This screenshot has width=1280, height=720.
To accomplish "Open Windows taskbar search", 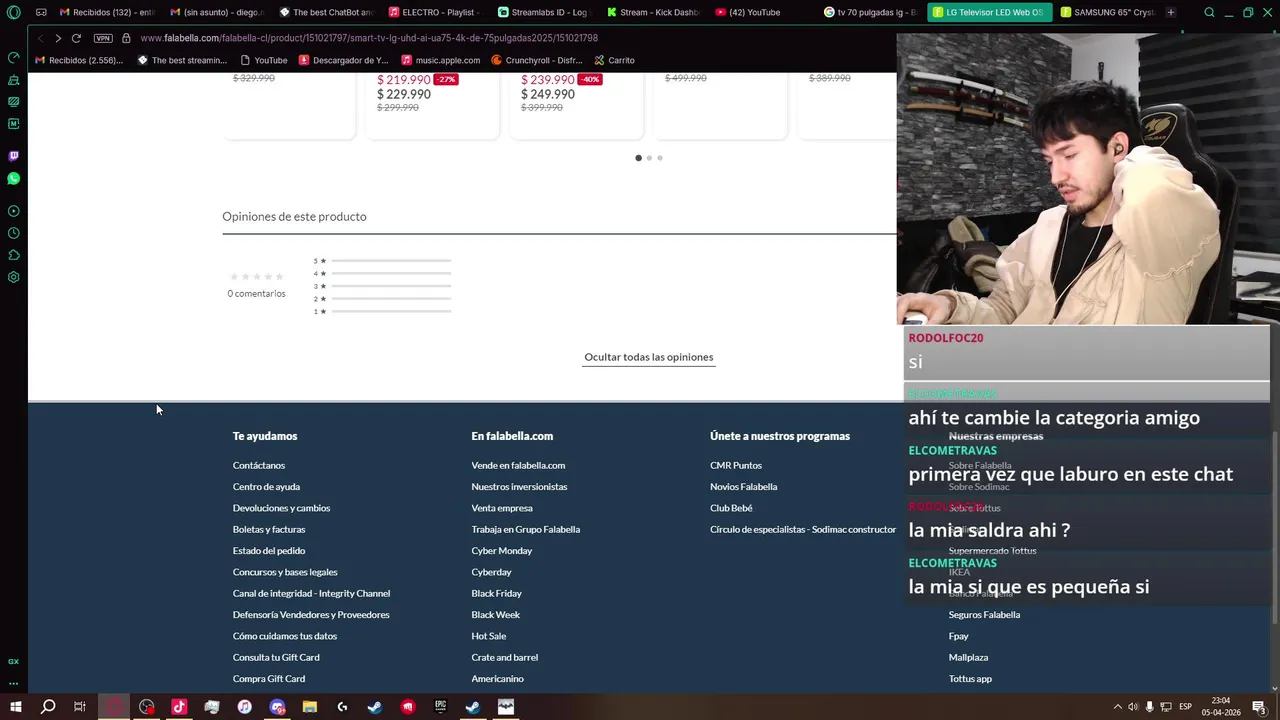I will click(x=48, y=707).
